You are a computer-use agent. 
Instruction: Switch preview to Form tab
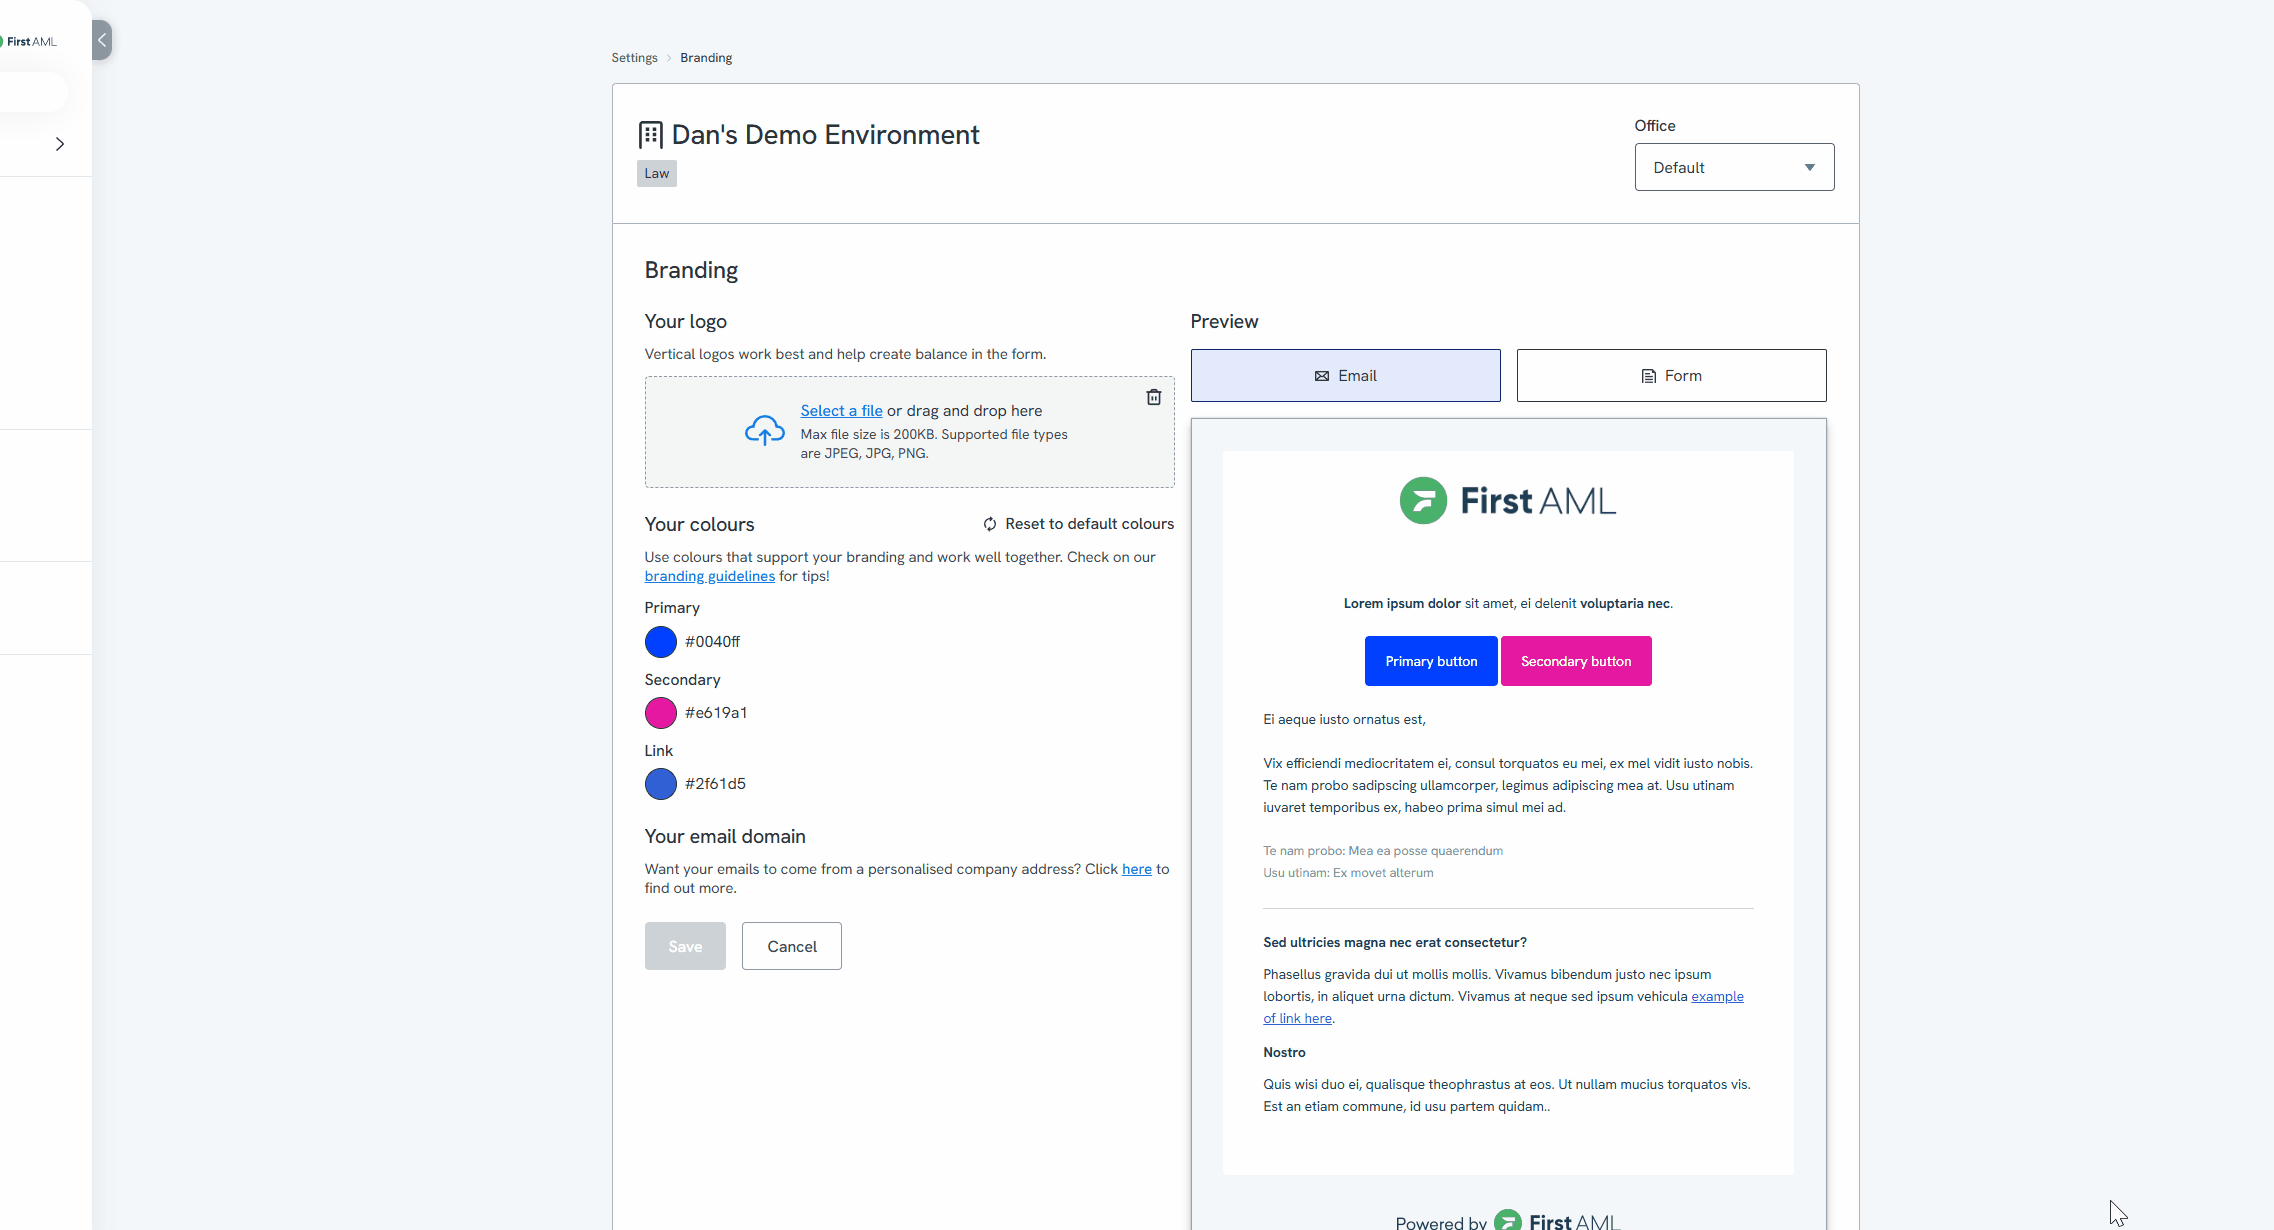1671,376
